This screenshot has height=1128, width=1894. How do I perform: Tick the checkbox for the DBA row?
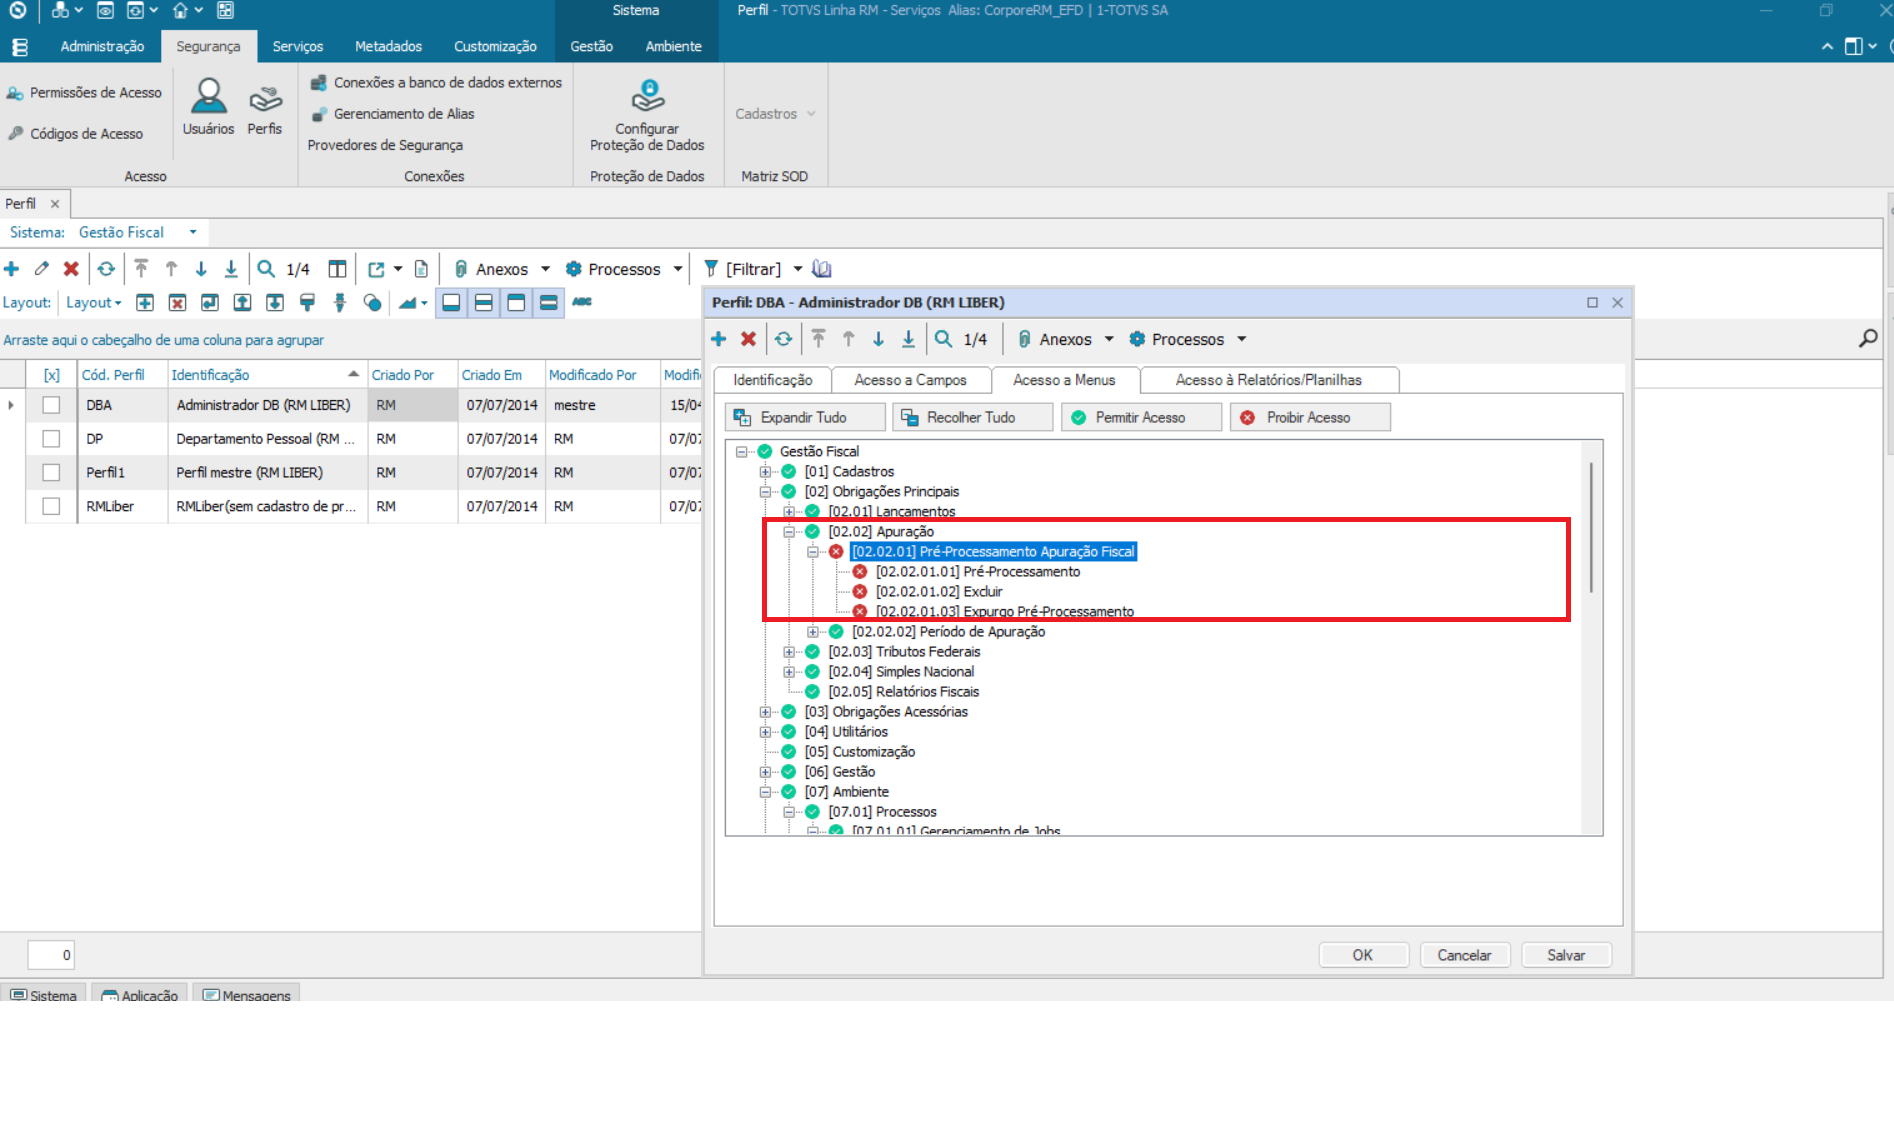tap(51, 405)
